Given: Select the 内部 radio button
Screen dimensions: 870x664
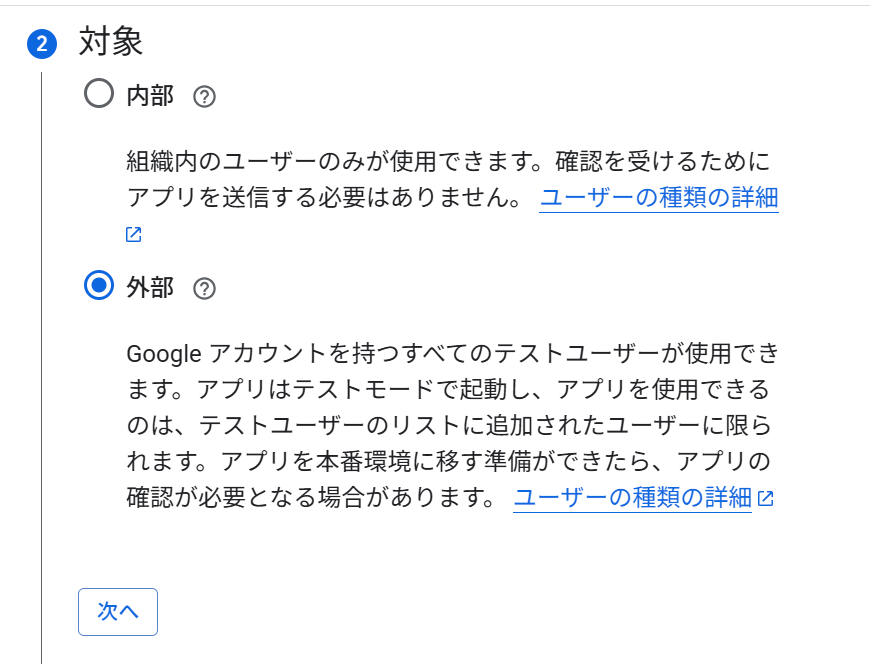Looking at the screenshot, I should [97, 95].
